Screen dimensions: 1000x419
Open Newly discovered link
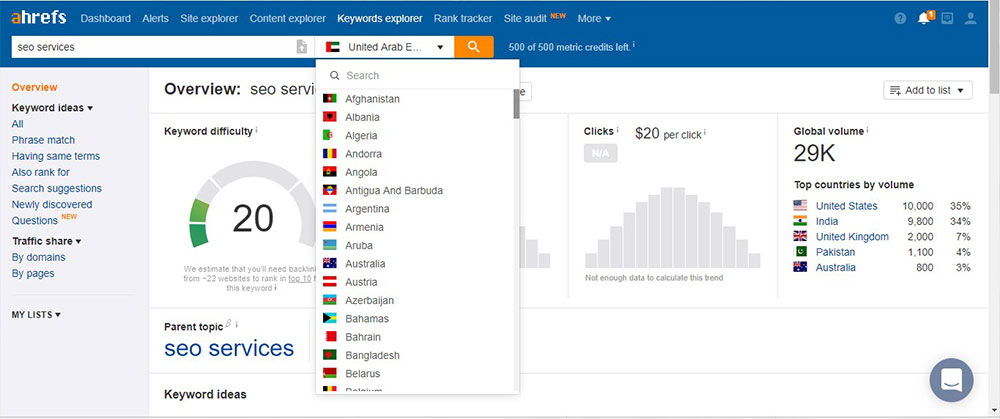coord(52,204)
